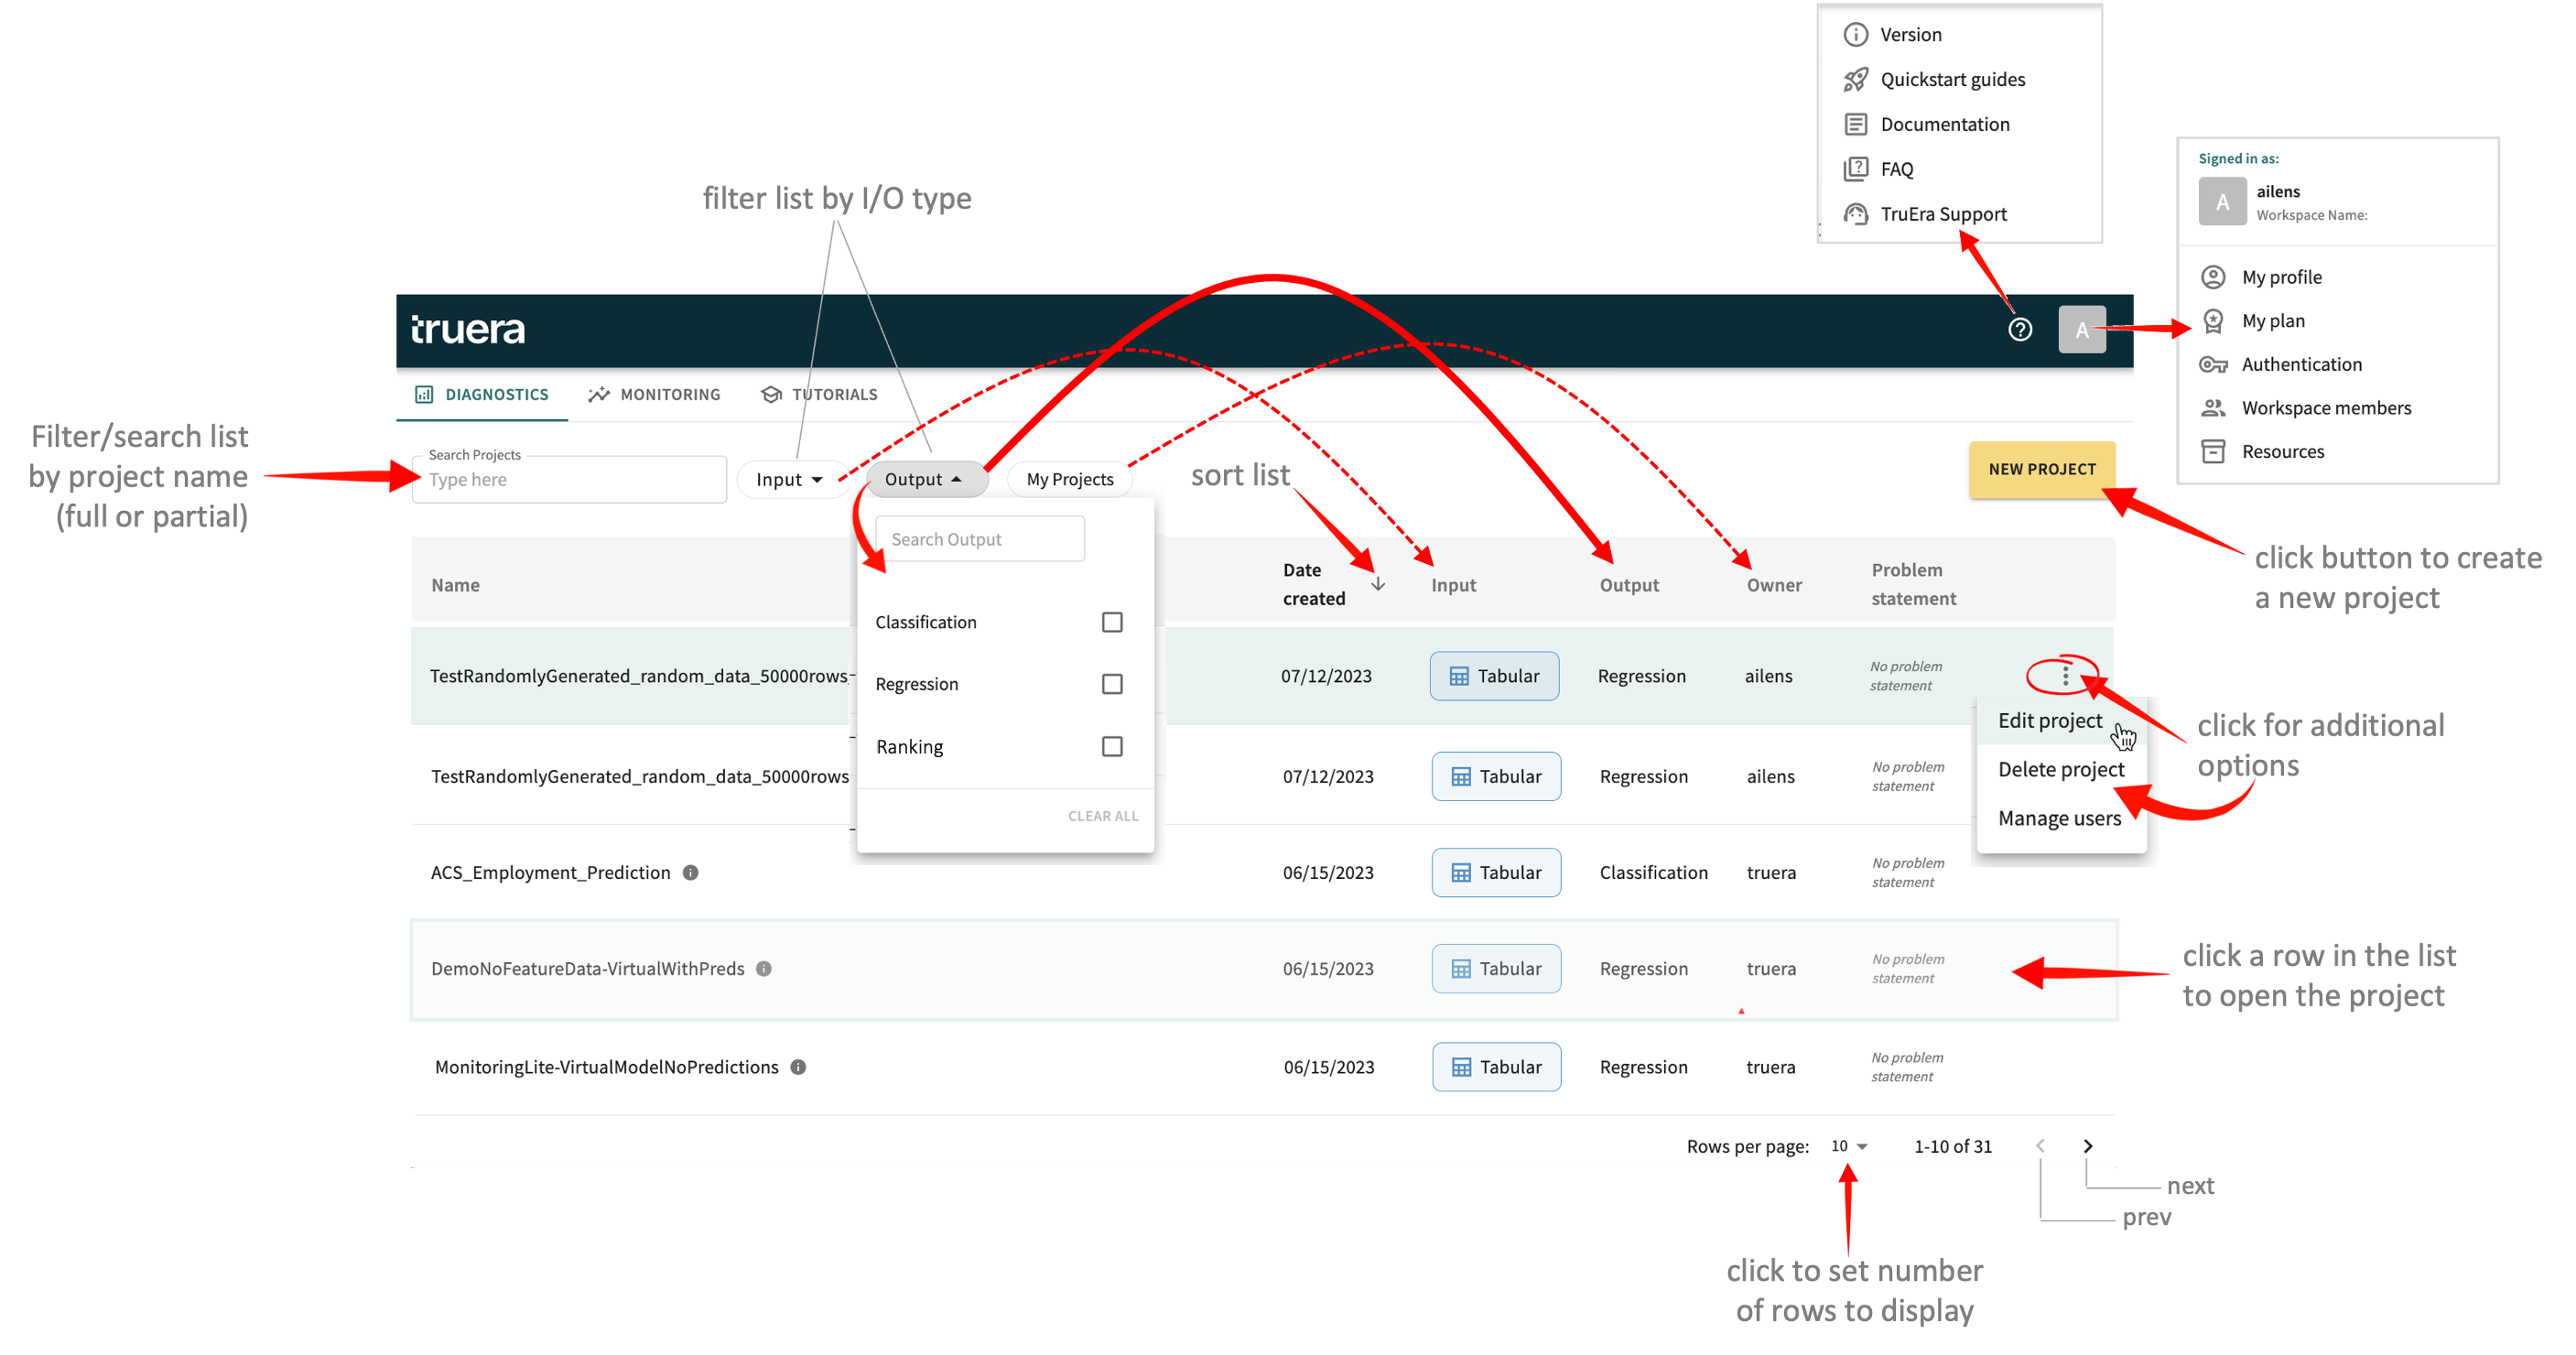Image resolution: width=2576 pixels, height=1355 pixels.
Task: Click Tabular badge in MonitoringLite row
Action: (x=1496, y=1067)
